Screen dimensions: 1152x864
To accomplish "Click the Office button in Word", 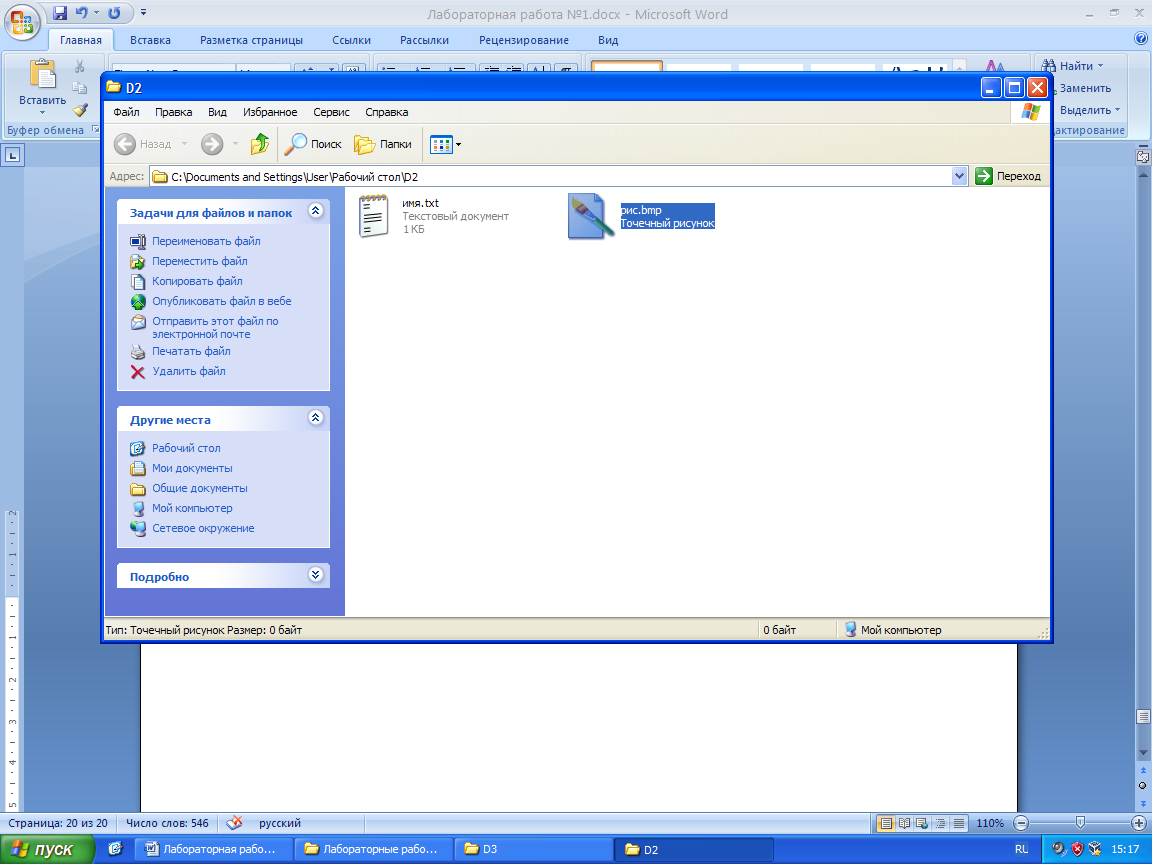I will coord(22,21).
